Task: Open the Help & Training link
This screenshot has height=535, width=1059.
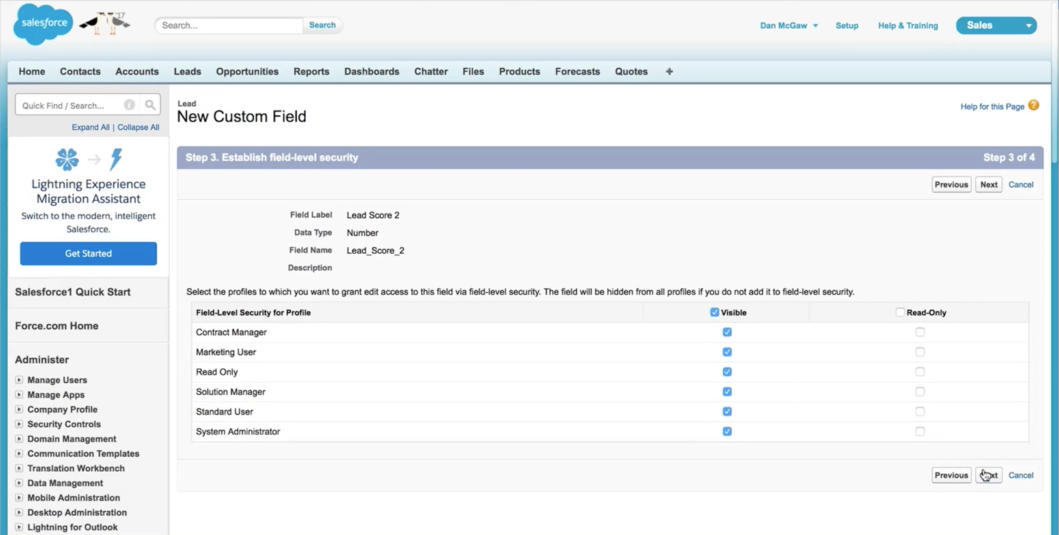Action: [x=908, y=26]
